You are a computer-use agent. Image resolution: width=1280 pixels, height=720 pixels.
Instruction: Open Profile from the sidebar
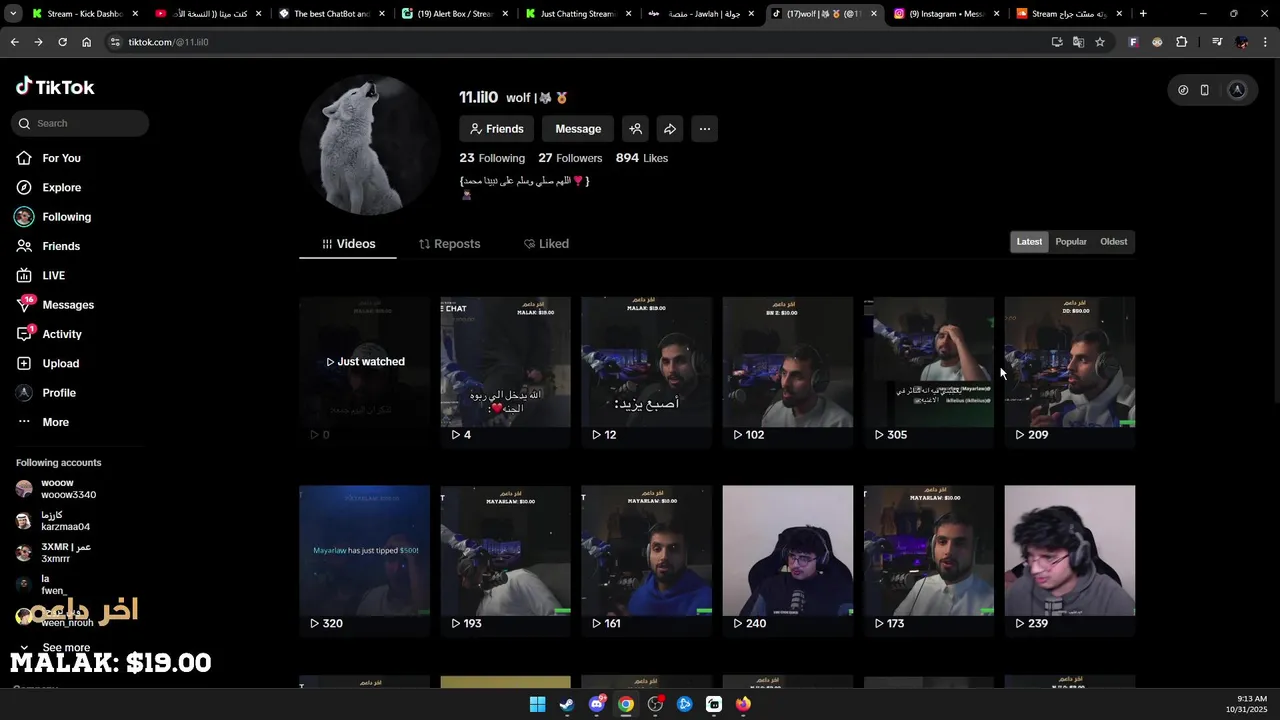pos(59,393)
